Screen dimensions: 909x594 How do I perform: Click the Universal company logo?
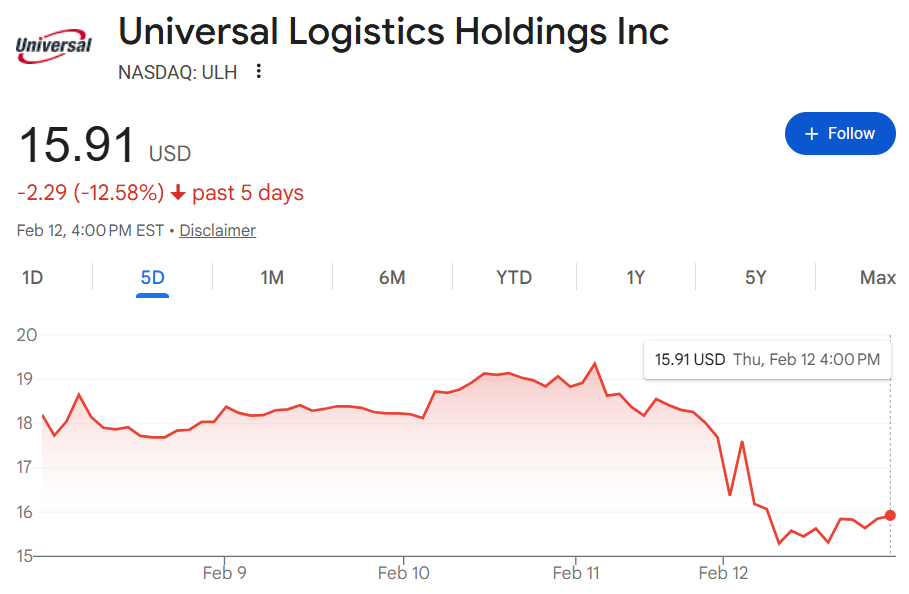coord(54,45)
